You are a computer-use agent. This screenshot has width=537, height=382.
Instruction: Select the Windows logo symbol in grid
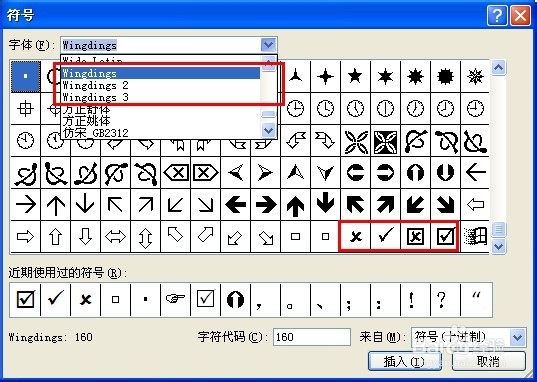475,236
